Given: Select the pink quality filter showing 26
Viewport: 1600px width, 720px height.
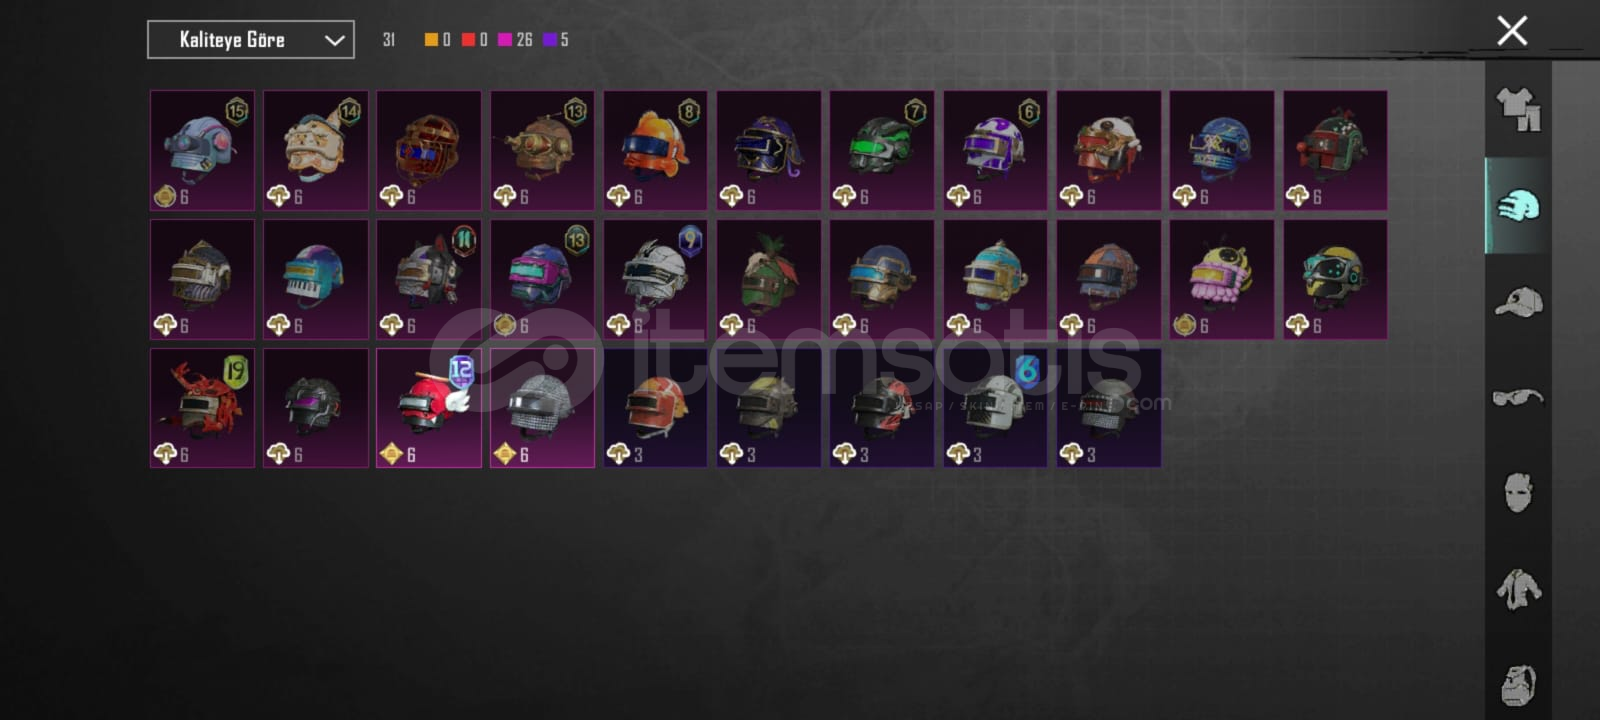Looking at the screenshot, I should [x=515, y=40].
